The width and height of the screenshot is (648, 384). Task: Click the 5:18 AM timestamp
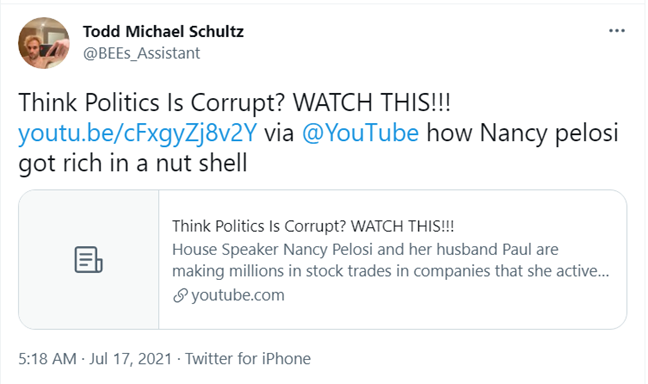point(48,358)
